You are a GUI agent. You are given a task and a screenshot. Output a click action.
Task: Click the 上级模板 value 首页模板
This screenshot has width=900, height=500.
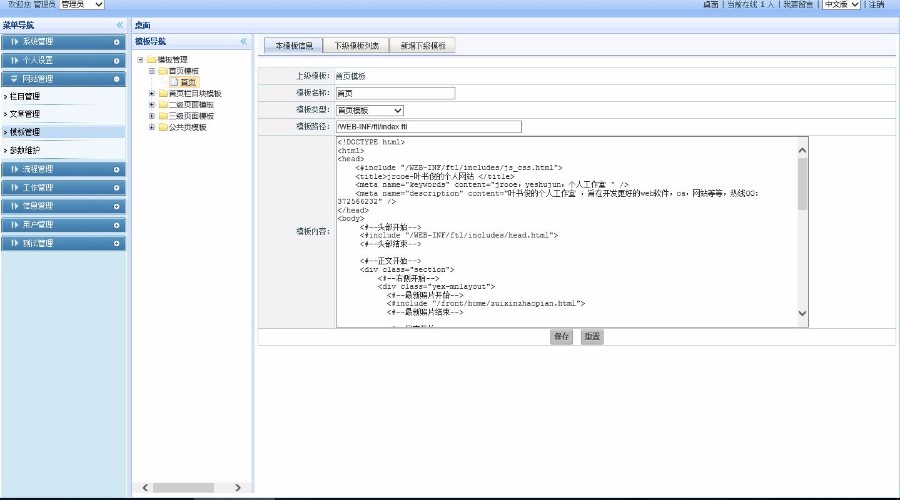(350, 76)
